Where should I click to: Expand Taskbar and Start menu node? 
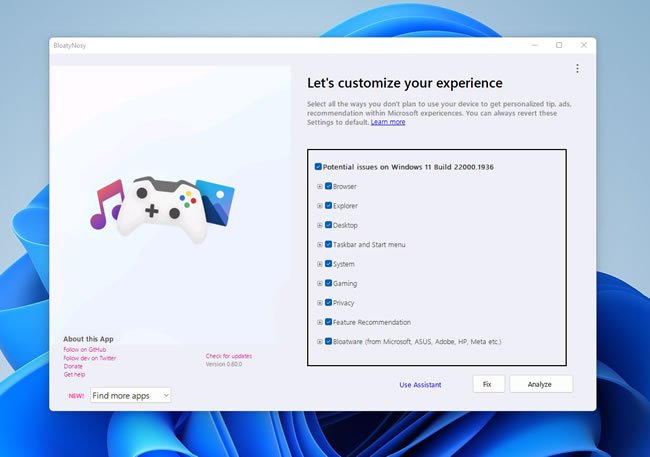click(x=320, y=245)
